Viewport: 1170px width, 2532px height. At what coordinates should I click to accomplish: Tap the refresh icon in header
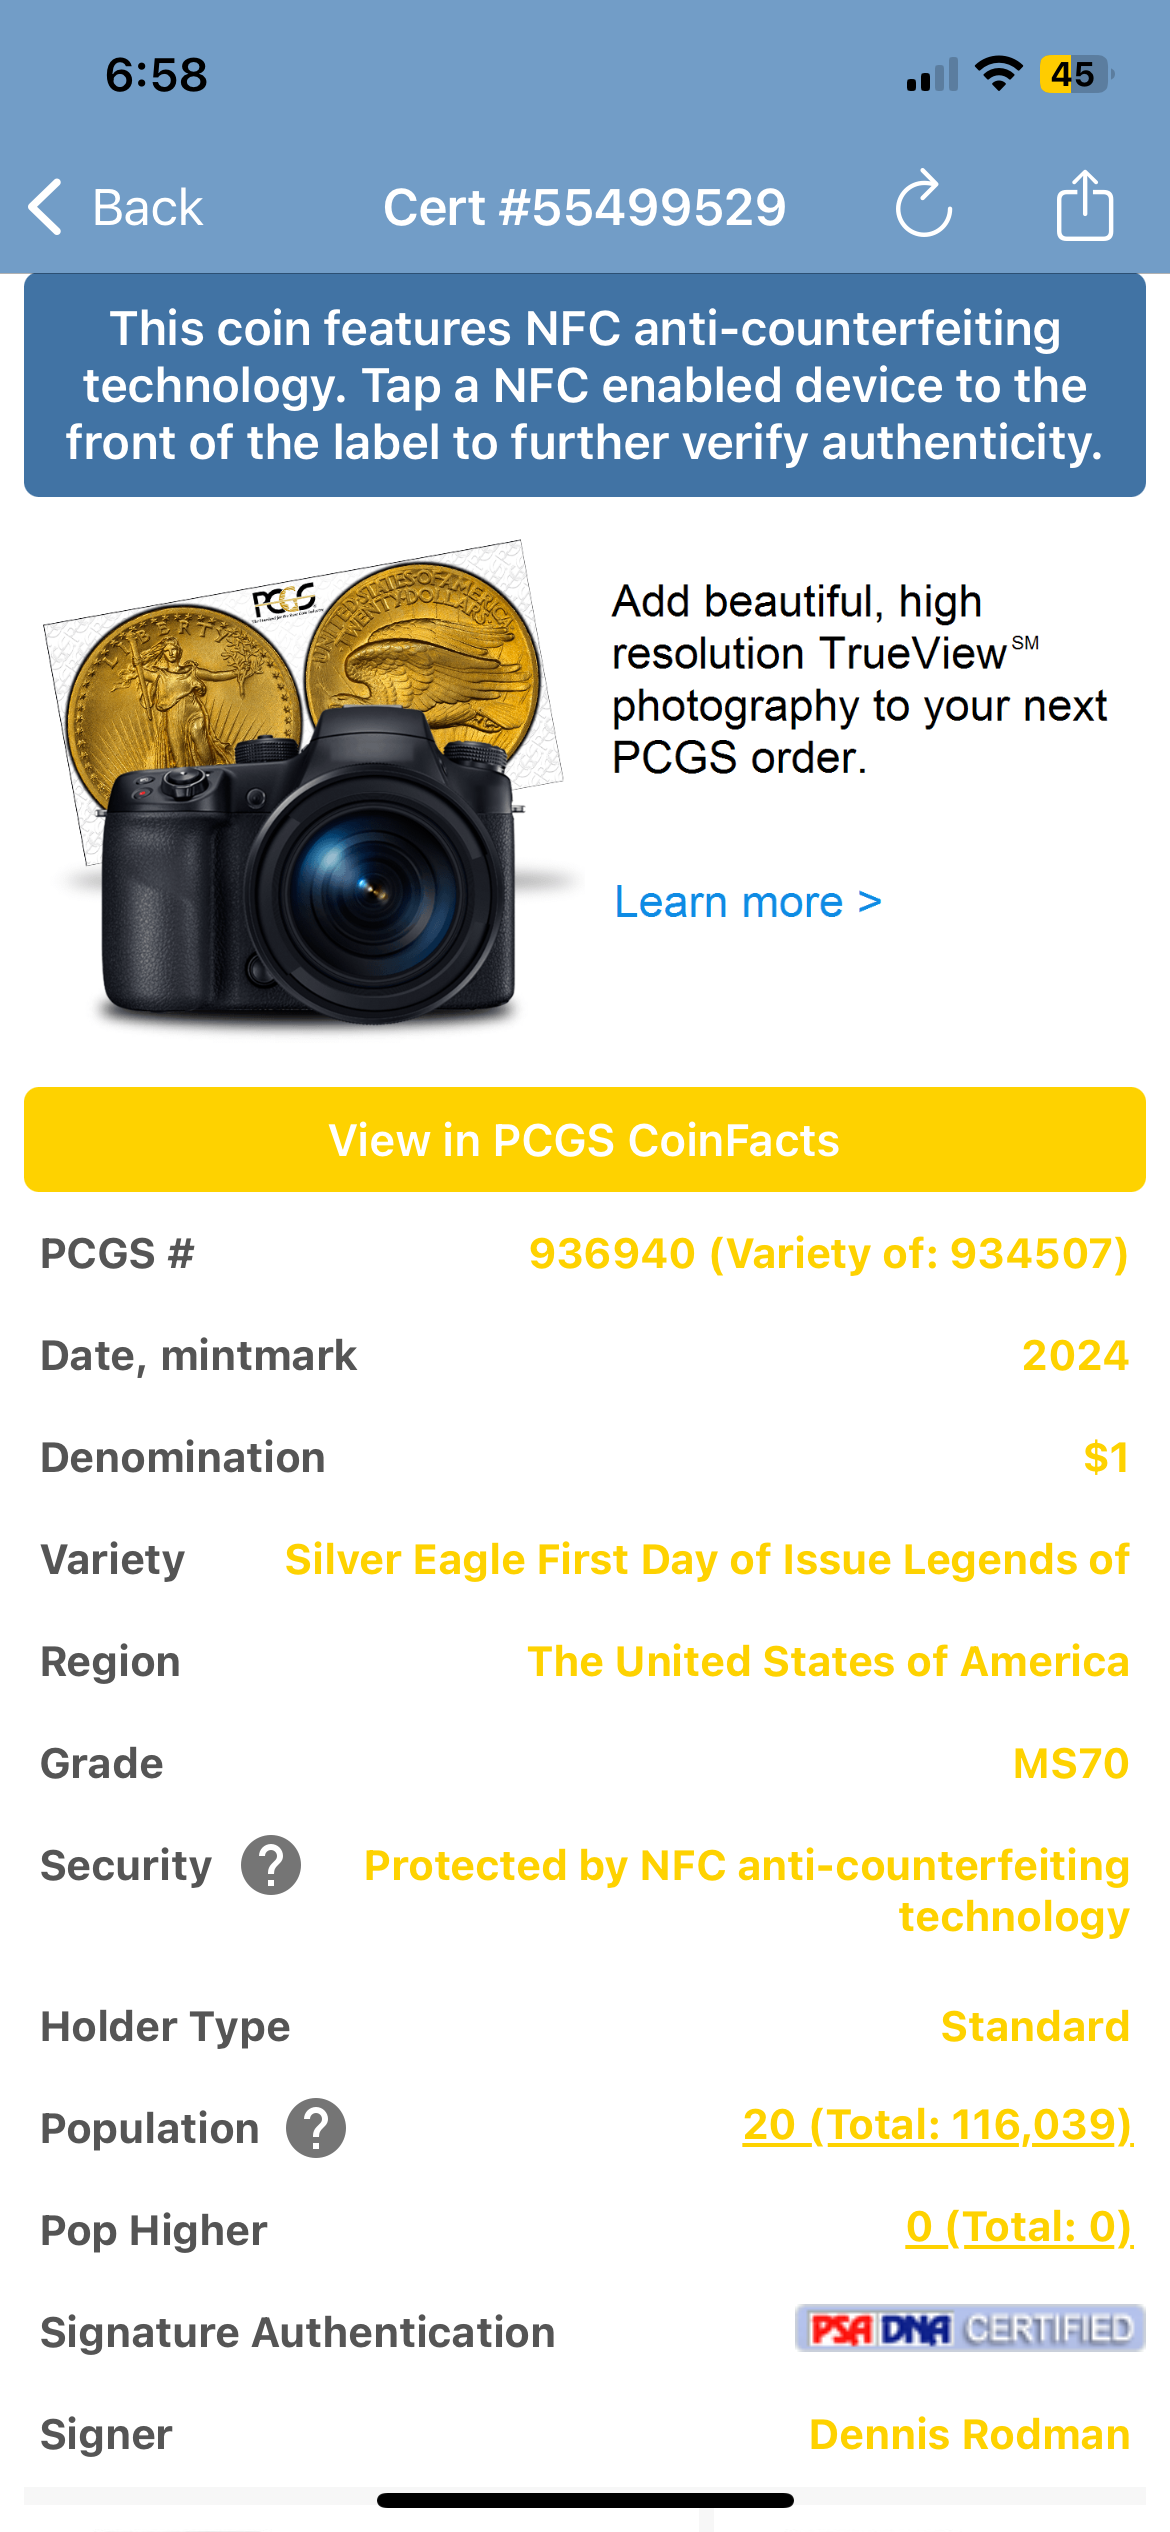pos(923,205)
